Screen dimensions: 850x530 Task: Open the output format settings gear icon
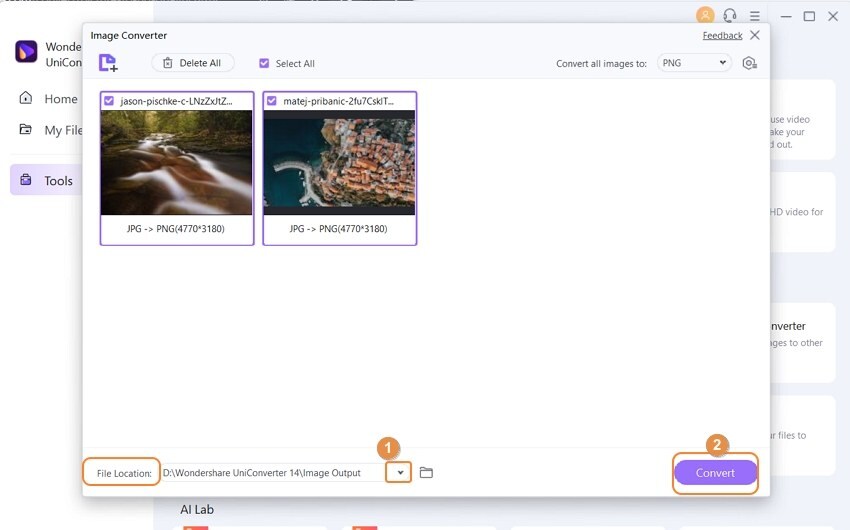pyautogui.click(x=750, y=63)
